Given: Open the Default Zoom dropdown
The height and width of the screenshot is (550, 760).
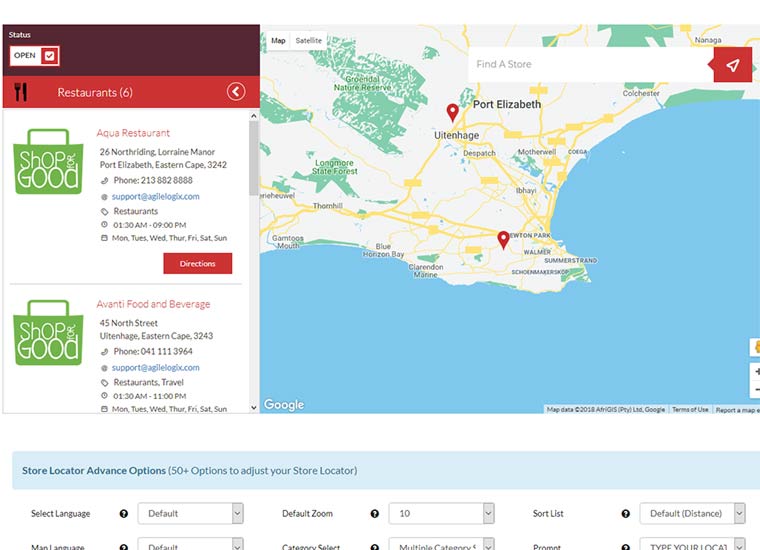Looking at the screenshot, I should pyautogui.click(x=442, y=513).
